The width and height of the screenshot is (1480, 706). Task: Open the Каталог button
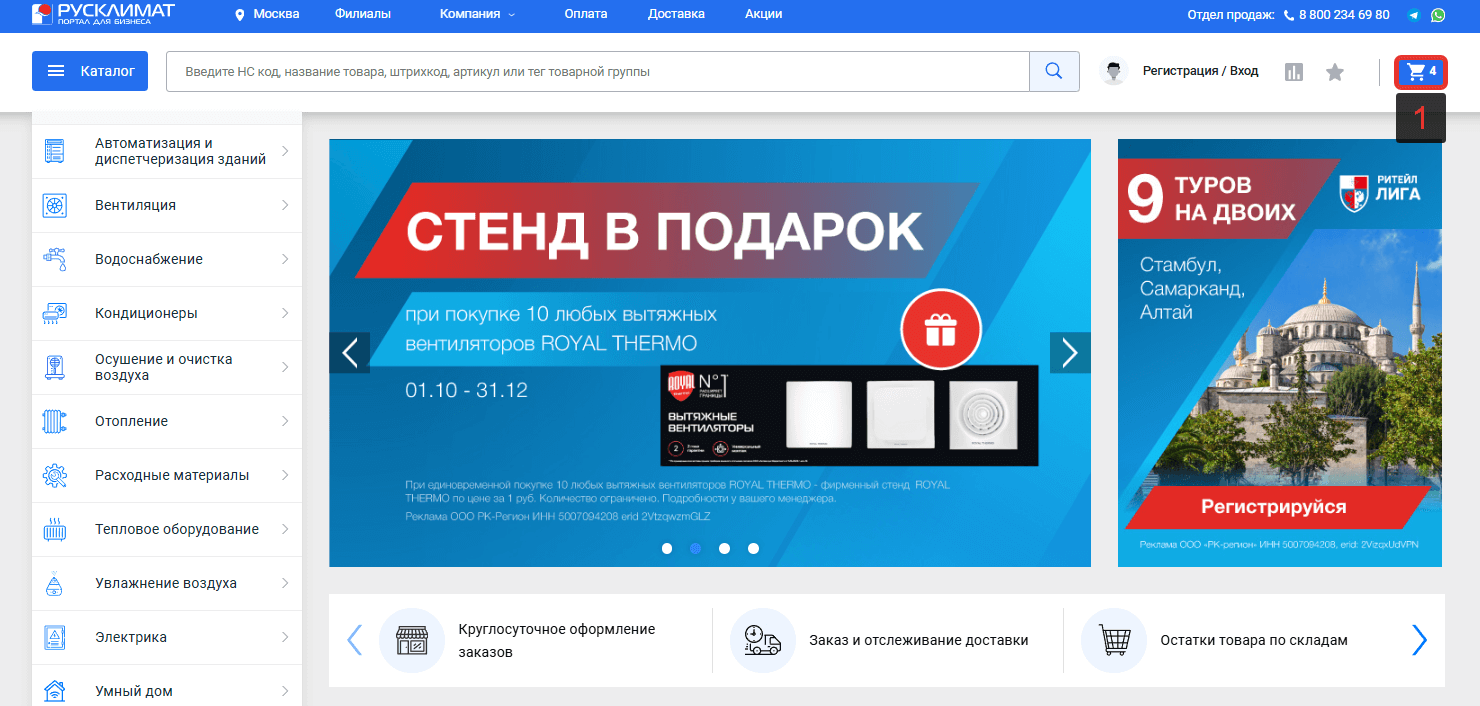click(90, 71)
